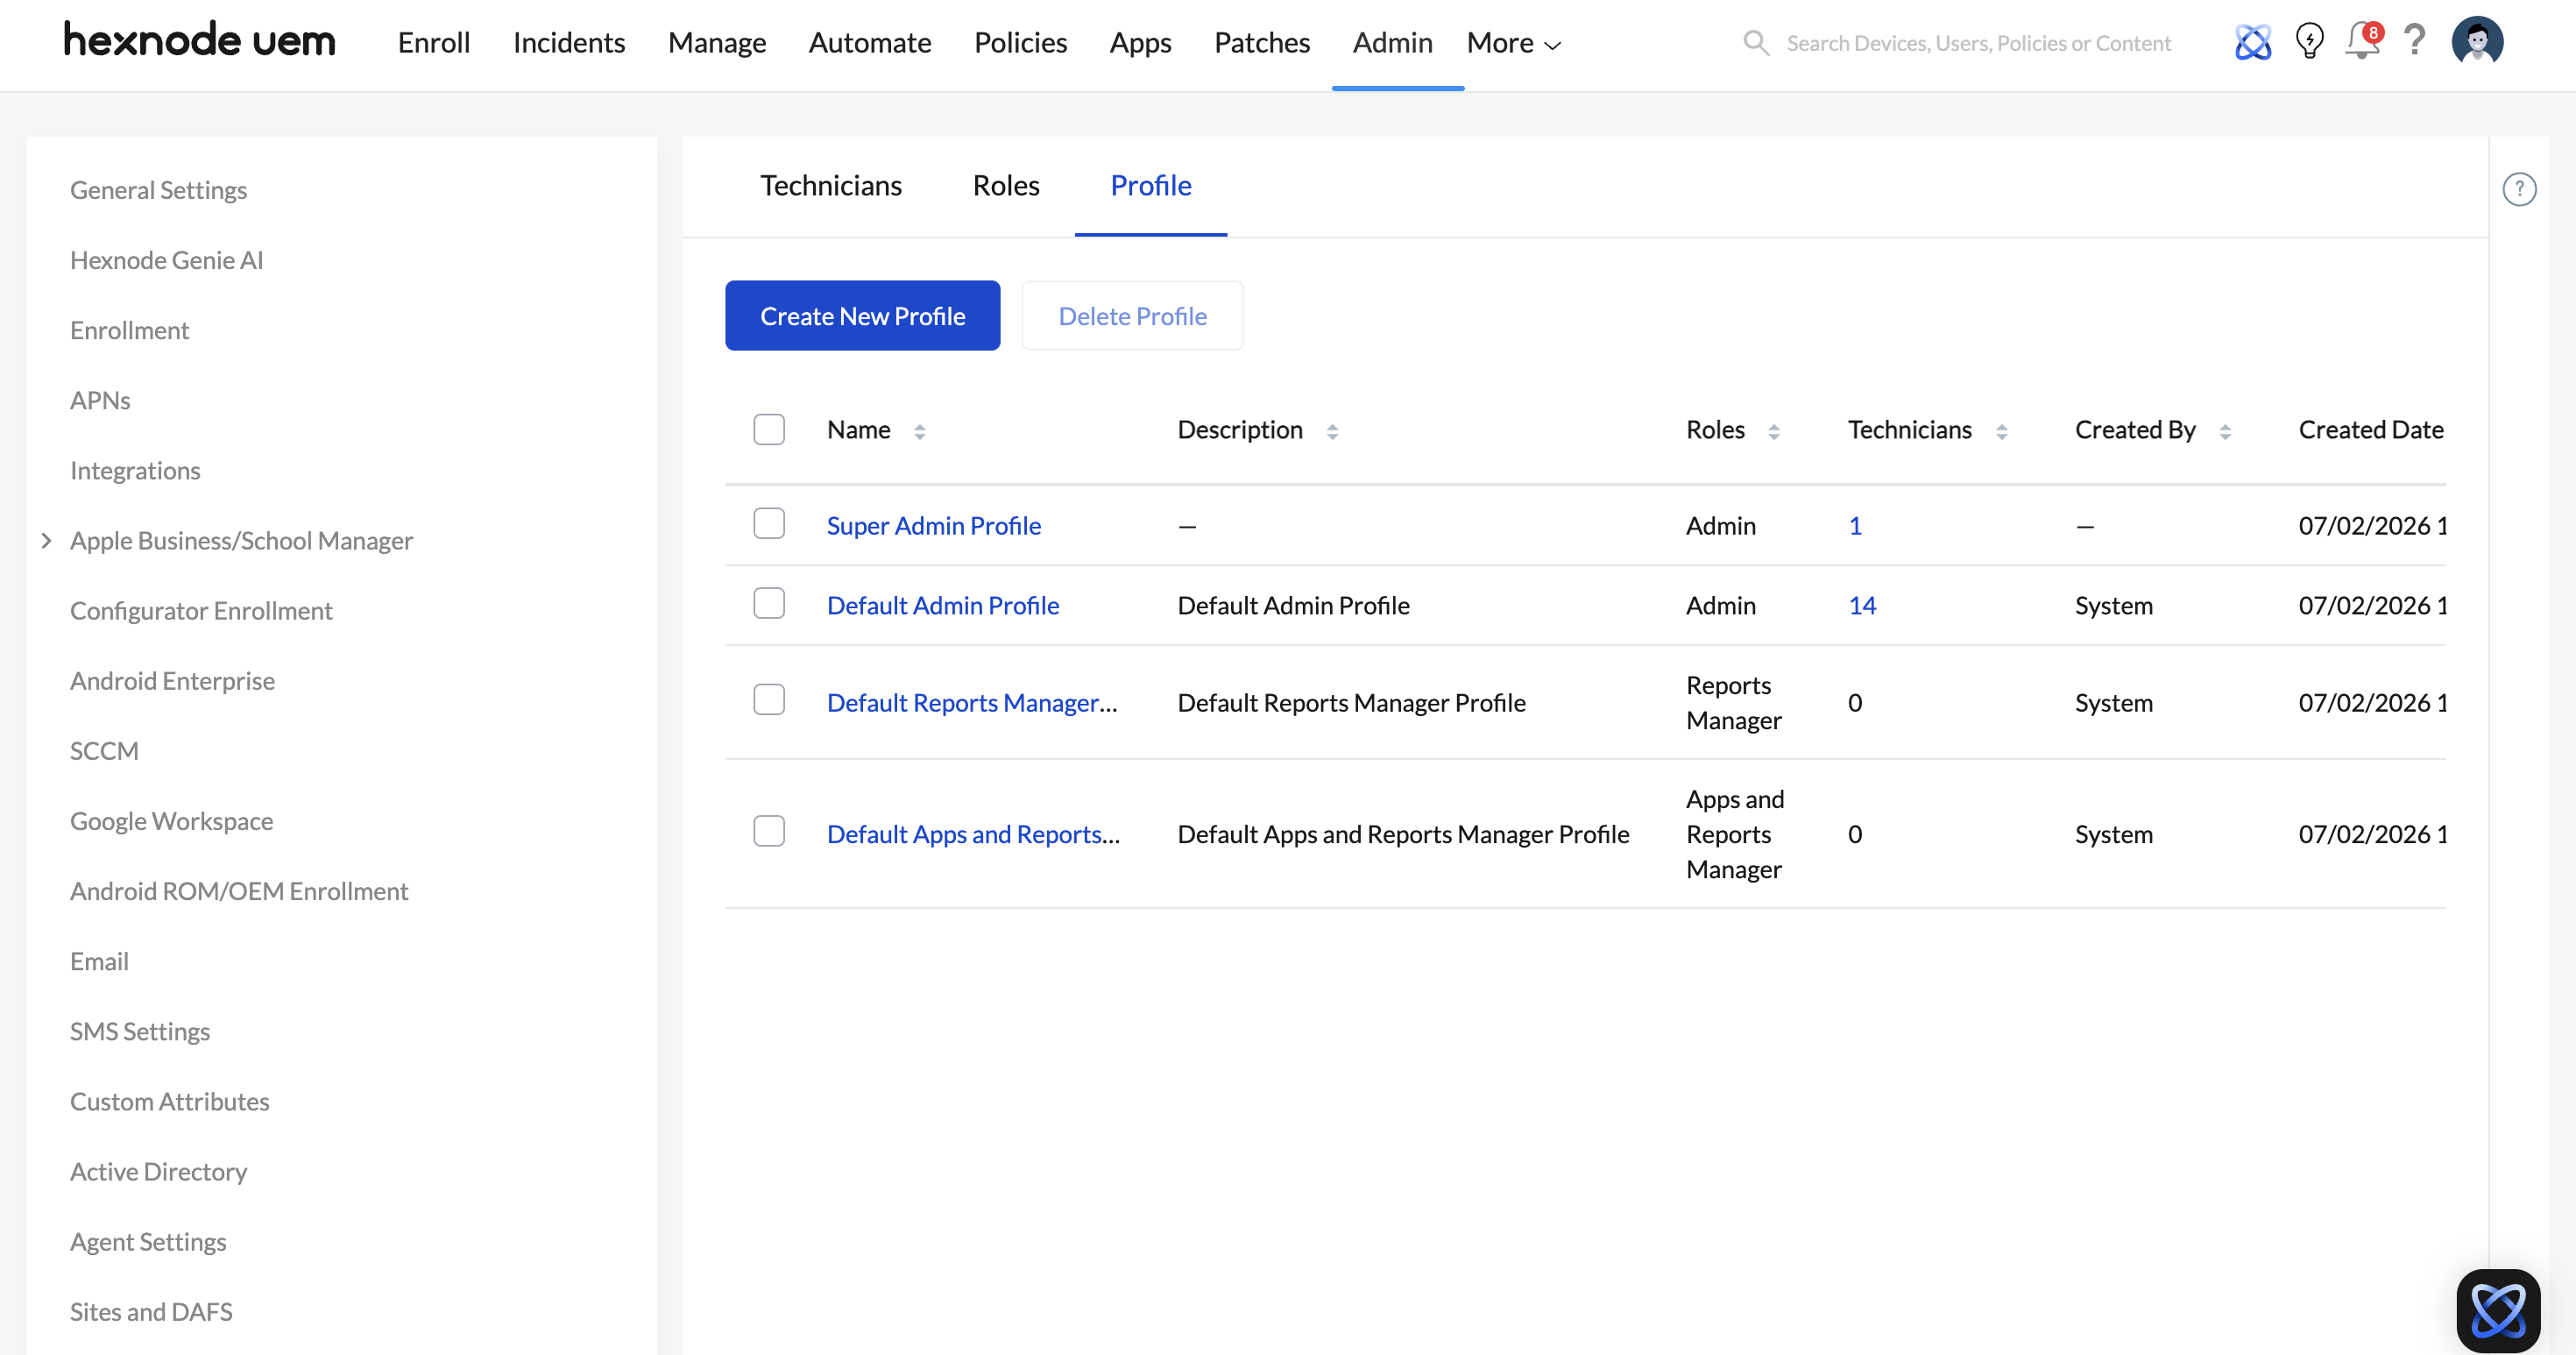This screenshot has height=1355, width=2576.
Task: Switch to the Technicians tab
Action: [x=830, y=186]
